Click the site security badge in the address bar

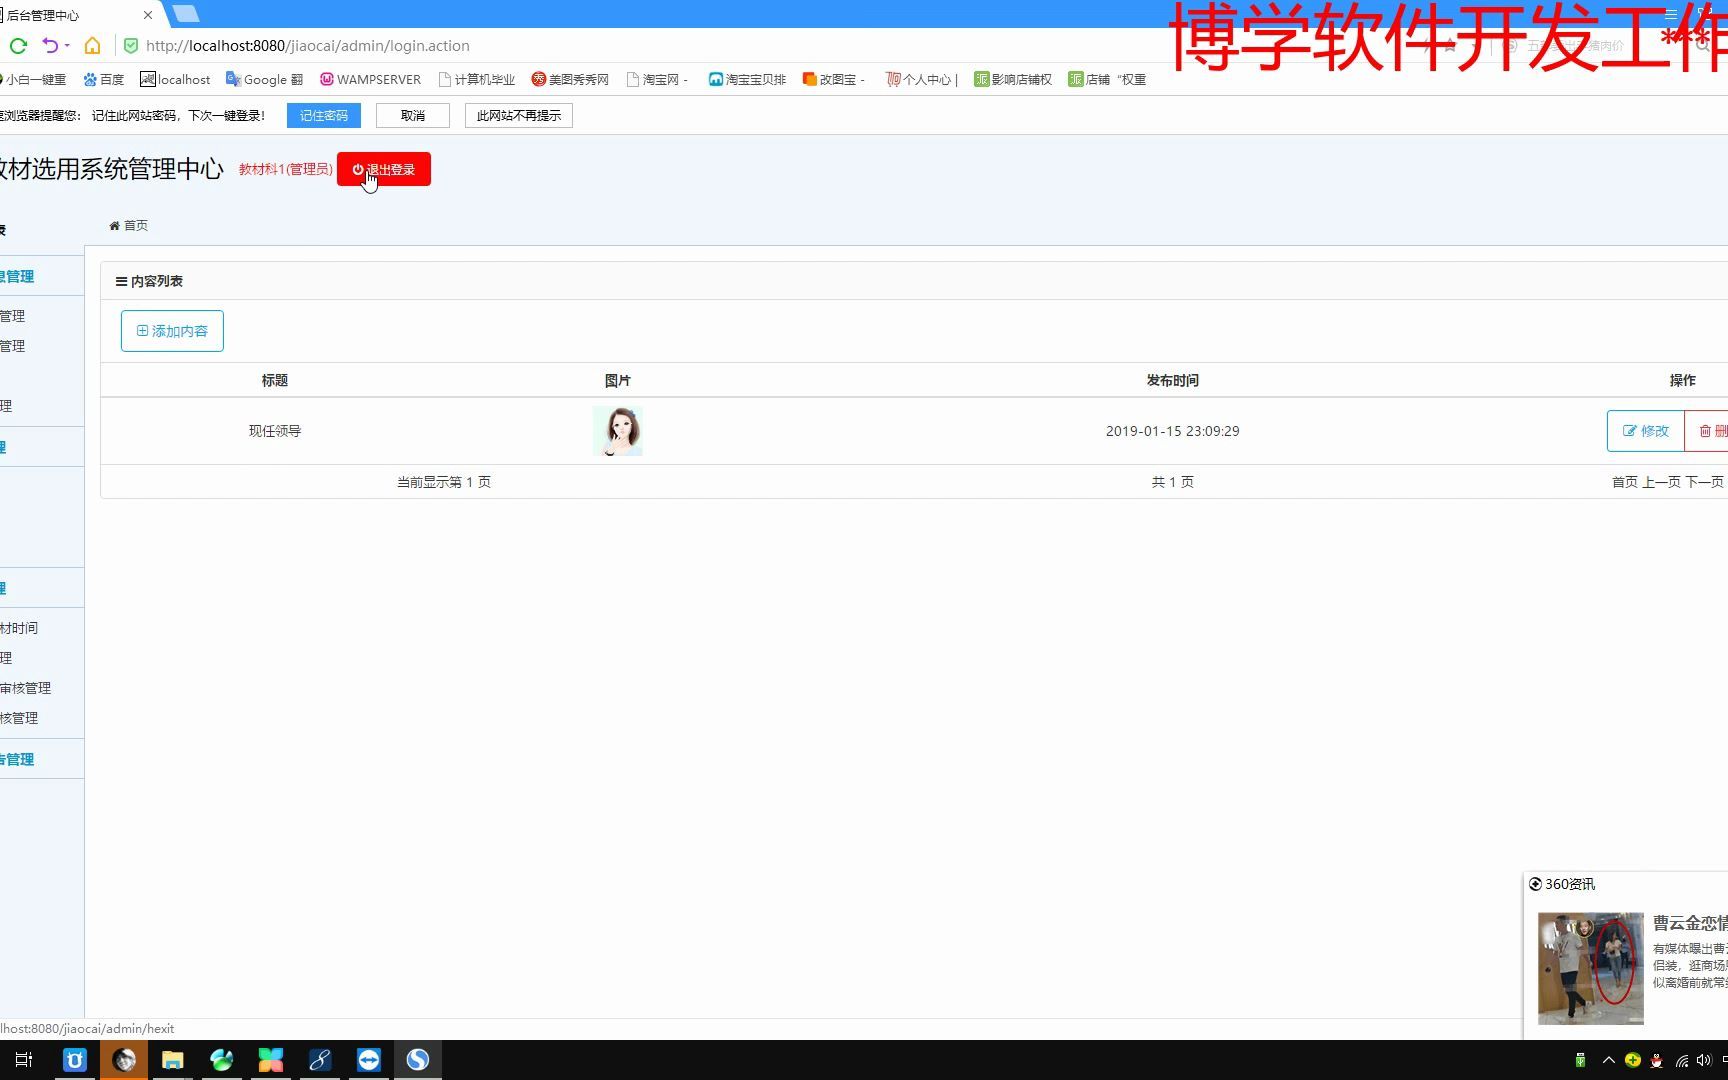[131, 46]
